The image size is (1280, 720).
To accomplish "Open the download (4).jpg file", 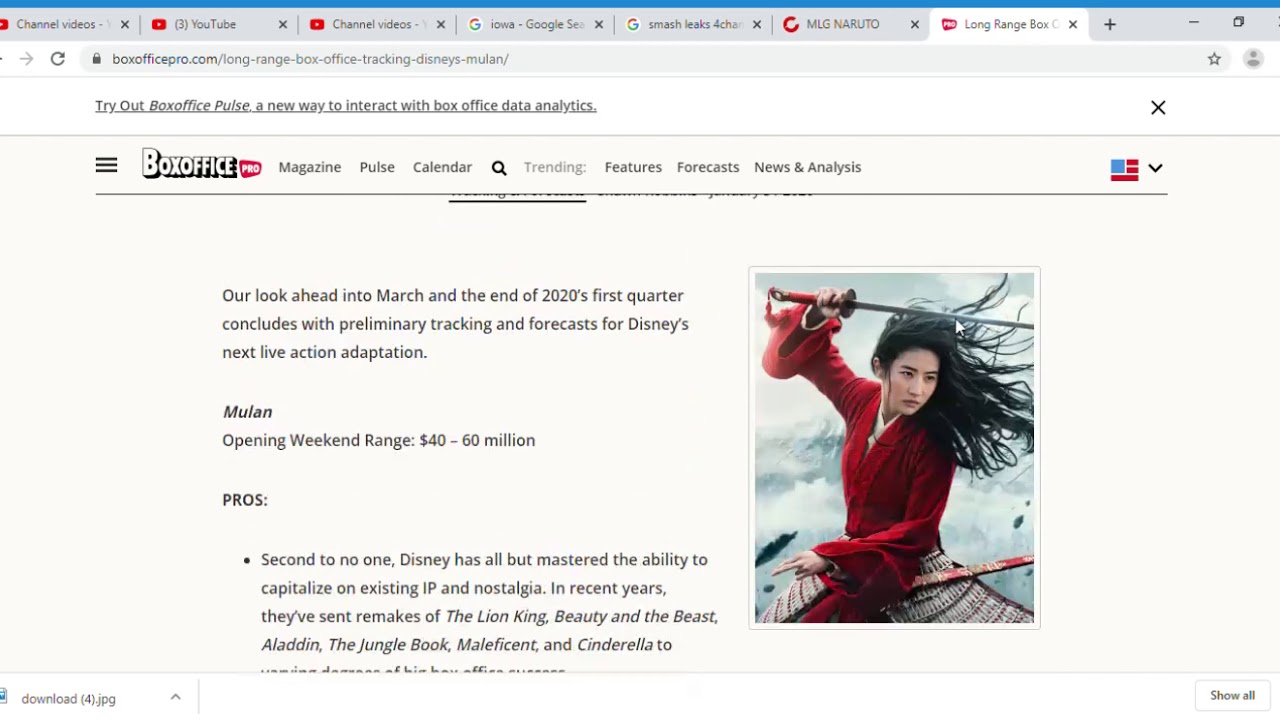I will pyautogui.click(x=68, y=698).
